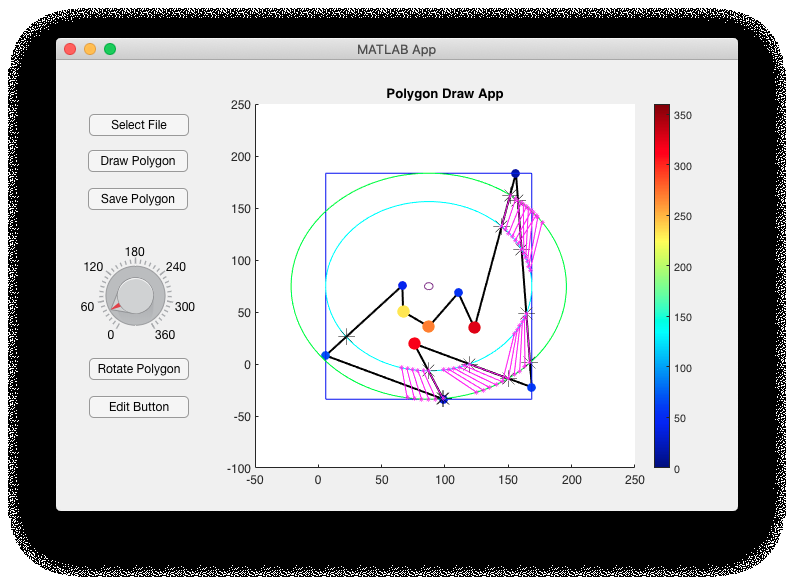Click Save Polygon button

(138, 199)
